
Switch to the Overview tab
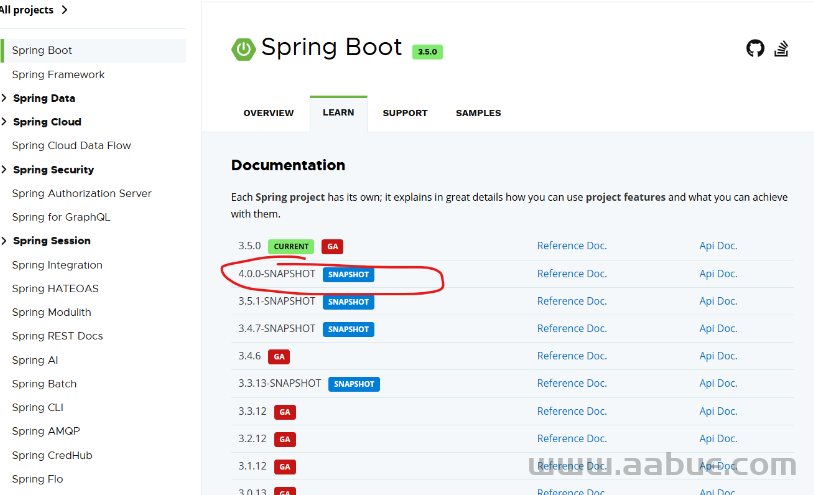click(268, 113)
